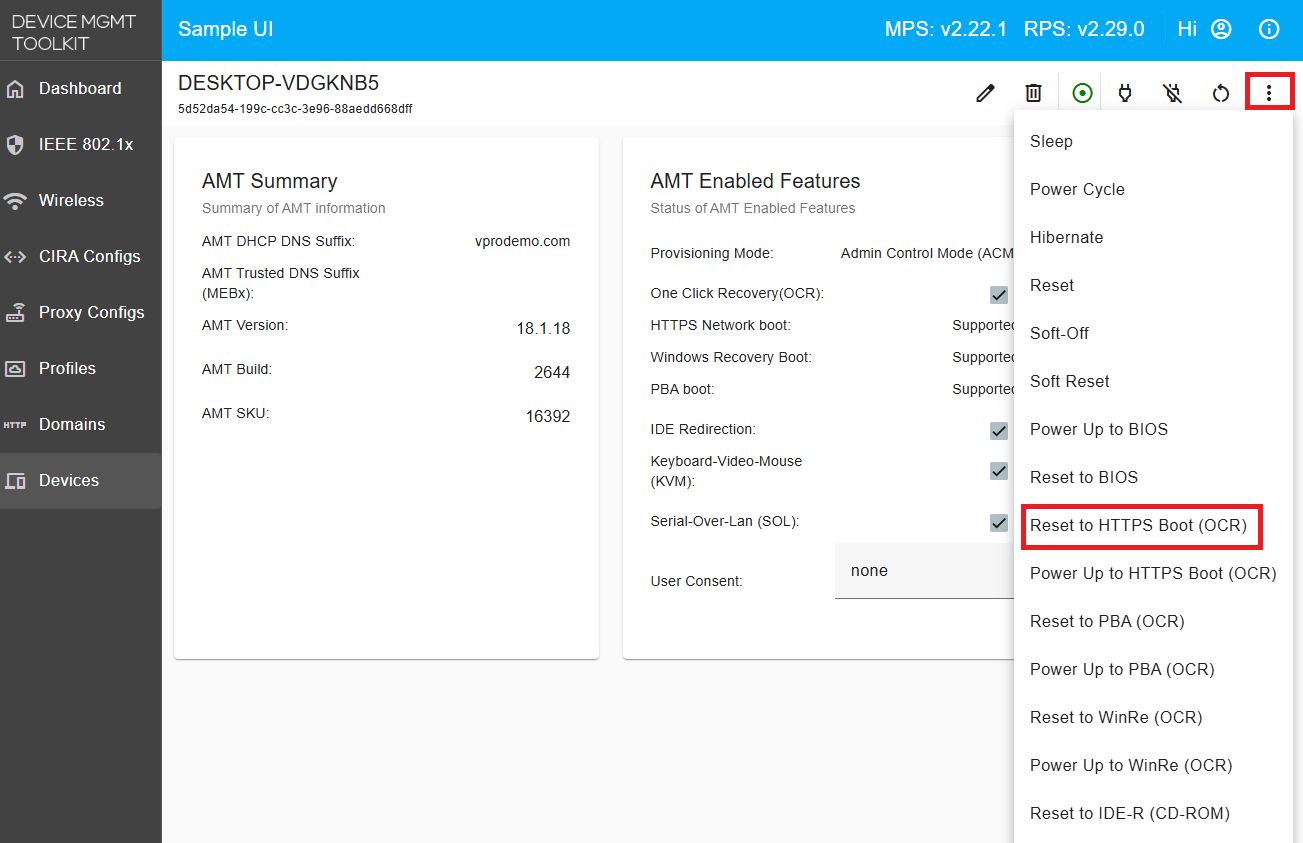Delete the device using the trash icon
Image resolution: width=1303 pixels, height=843 pixels.
coord(1033,92)
